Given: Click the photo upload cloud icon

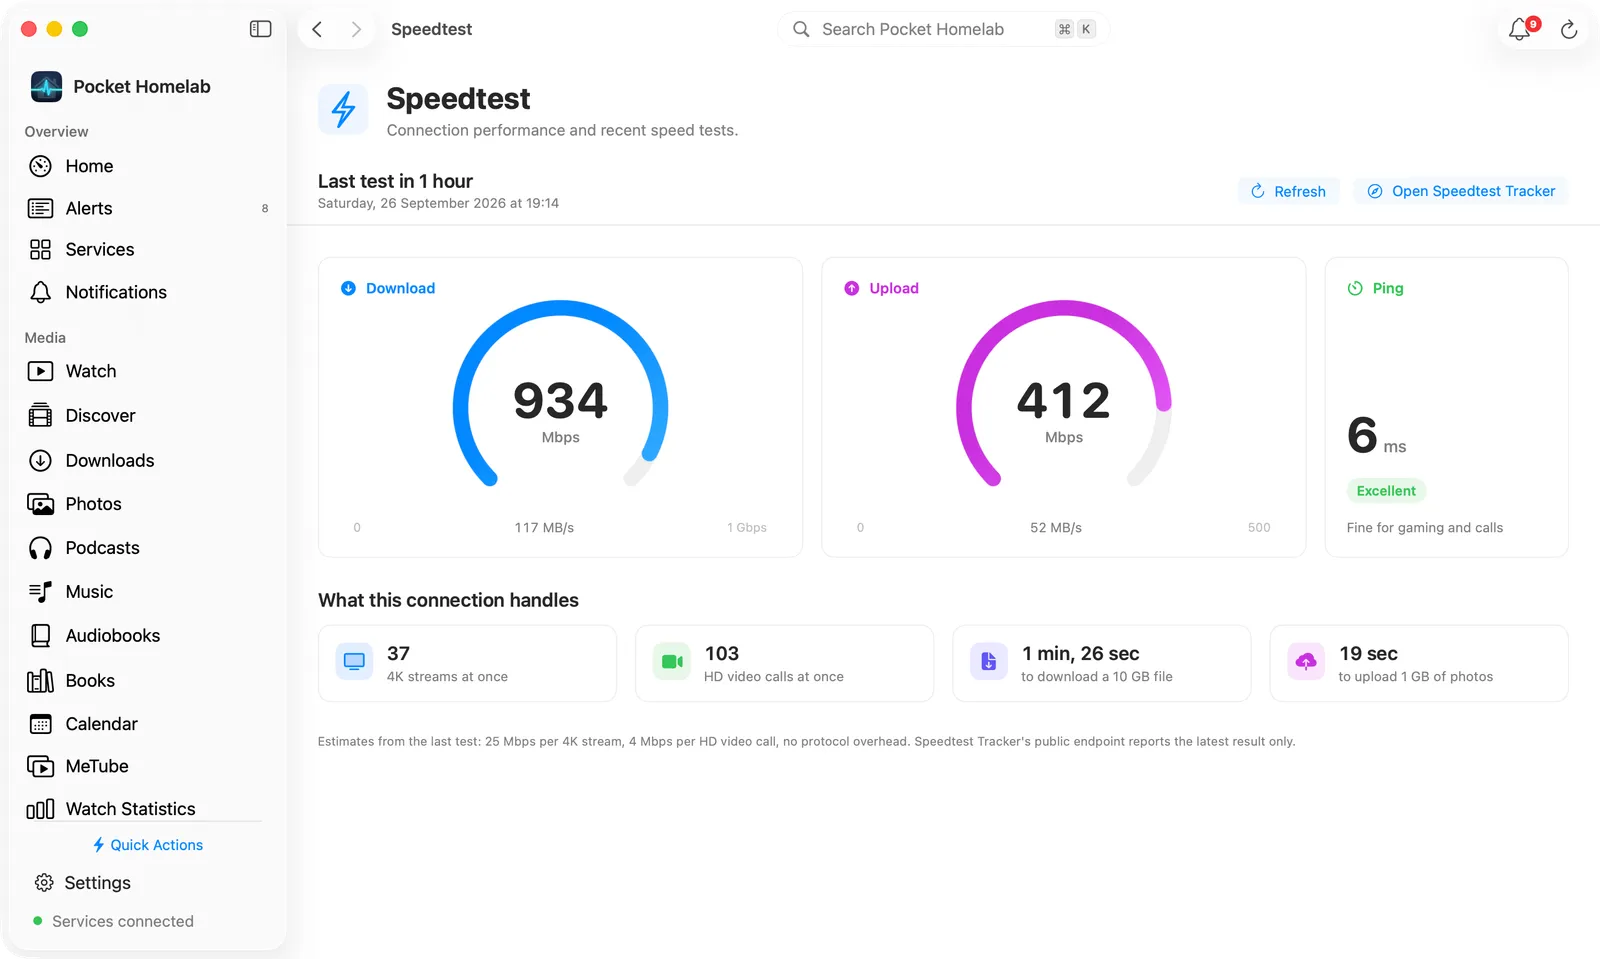Looking at the screenshot, I should (x=1306, y=661).
